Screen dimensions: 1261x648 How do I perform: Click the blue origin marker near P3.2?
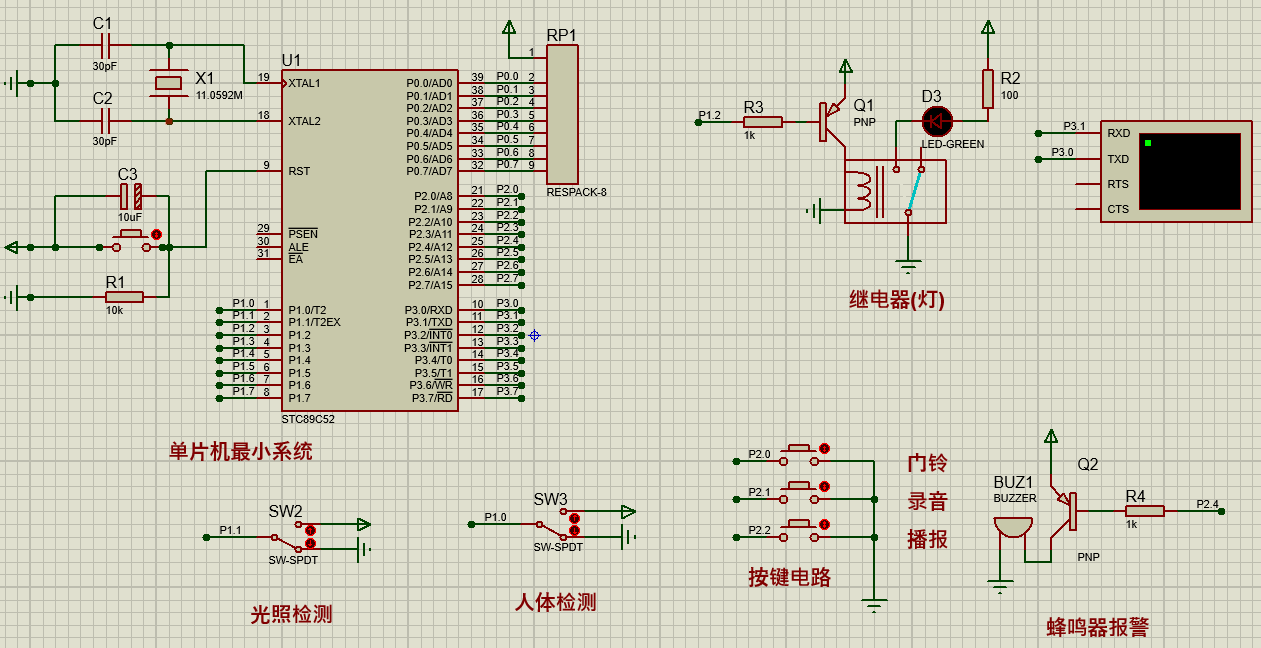pos(534,336)
